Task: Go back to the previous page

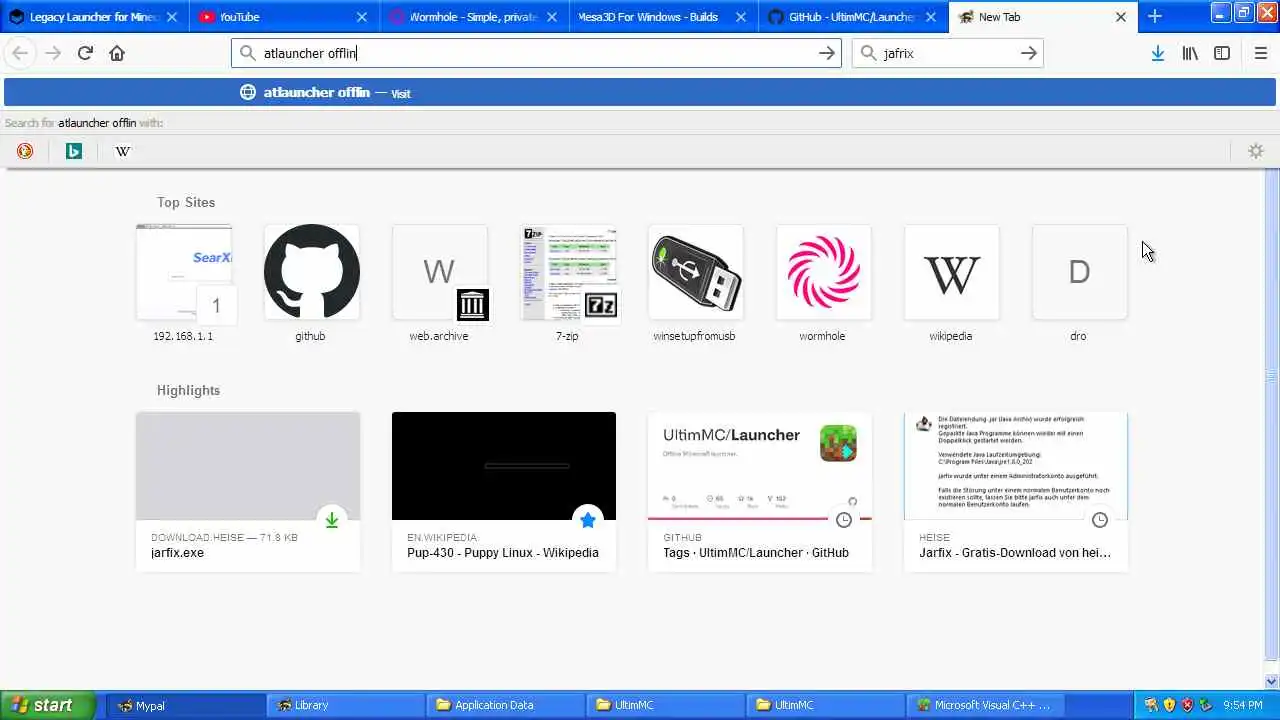Action: pyautogui.click(x=20, y=53)
